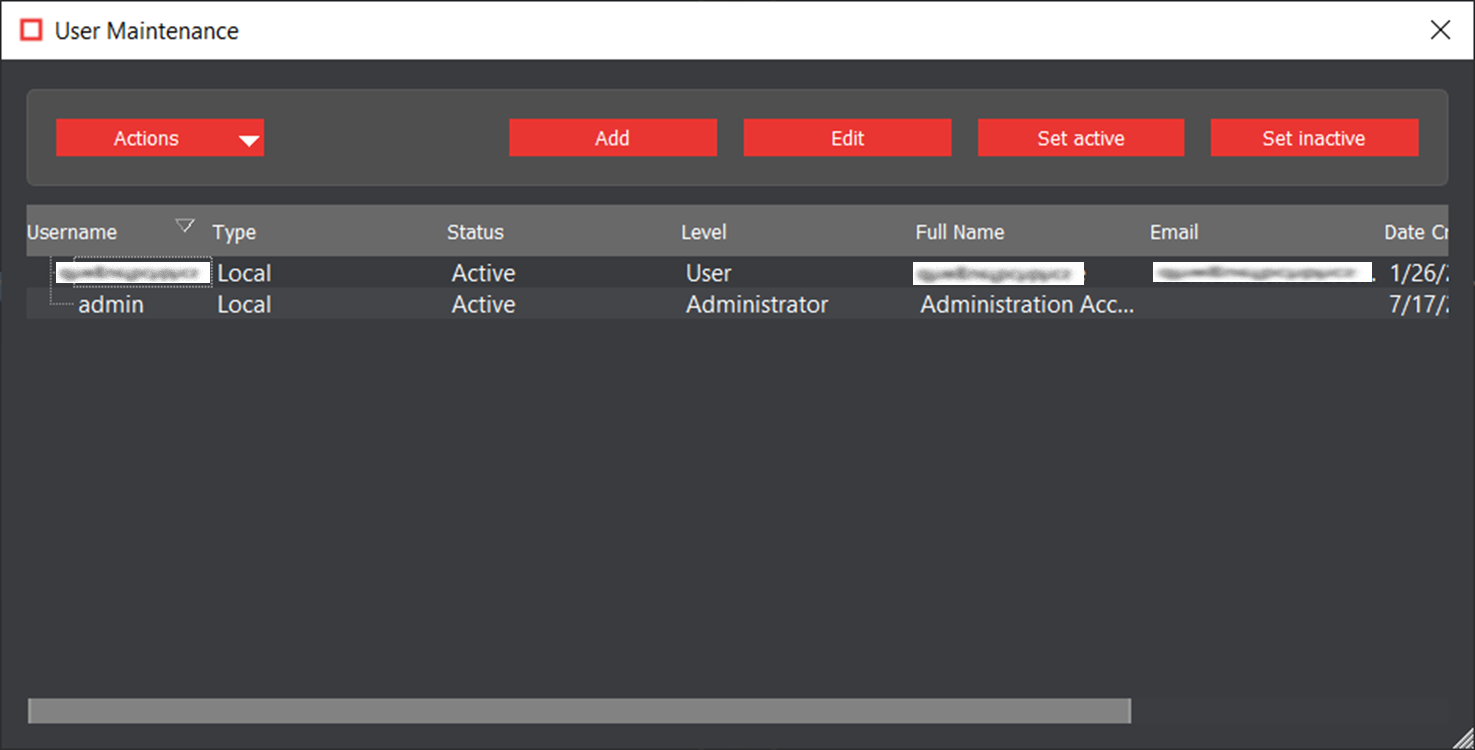Click the horizontal scrollbar thumb
1475x750 pixels.
(579, 710)
